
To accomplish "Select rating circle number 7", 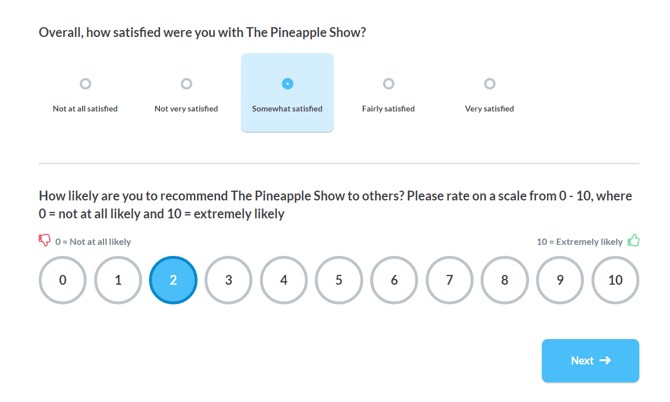I will pos(450,280).
